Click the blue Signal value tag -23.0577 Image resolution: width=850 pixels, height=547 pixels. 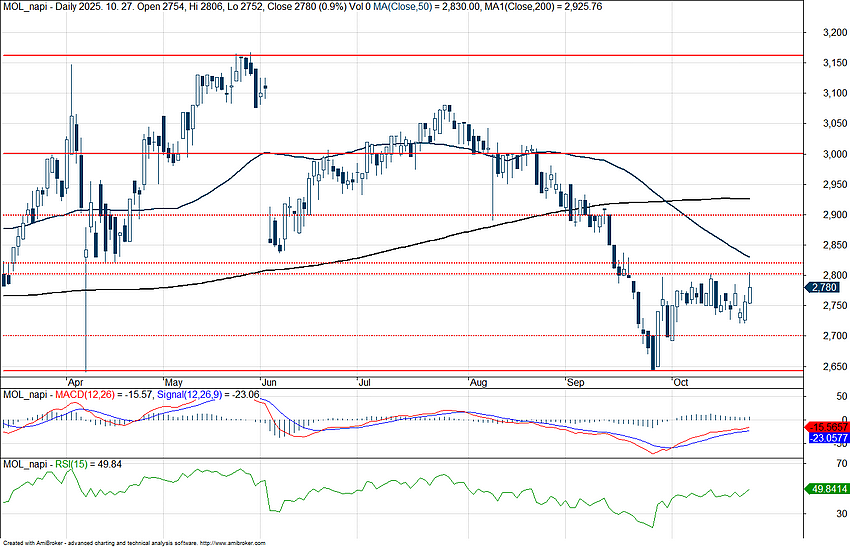[x=826, y=438]
